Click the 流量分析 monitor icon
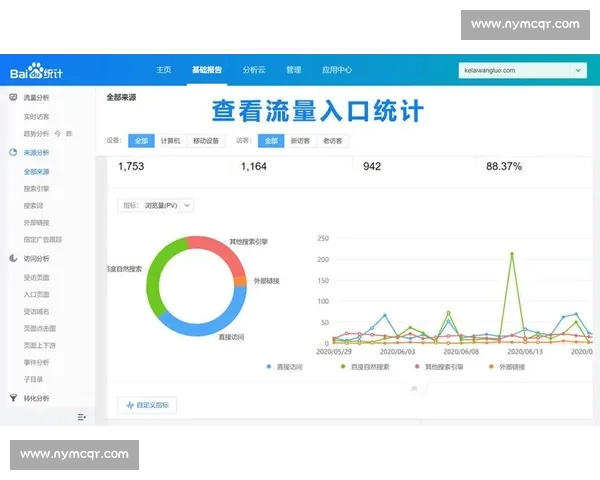 (x=13, y=97)
